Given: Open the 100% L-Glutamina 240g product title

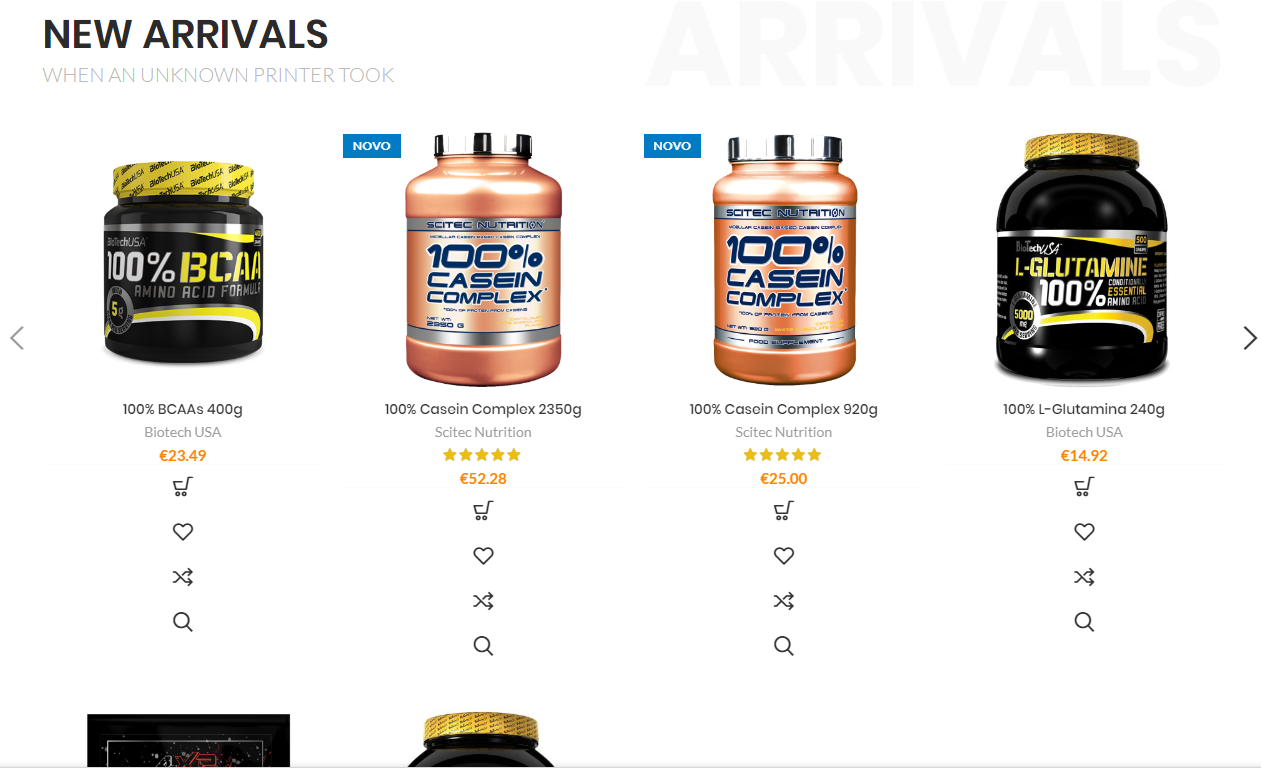Looking at the screenshot, I should [1084, 409].
